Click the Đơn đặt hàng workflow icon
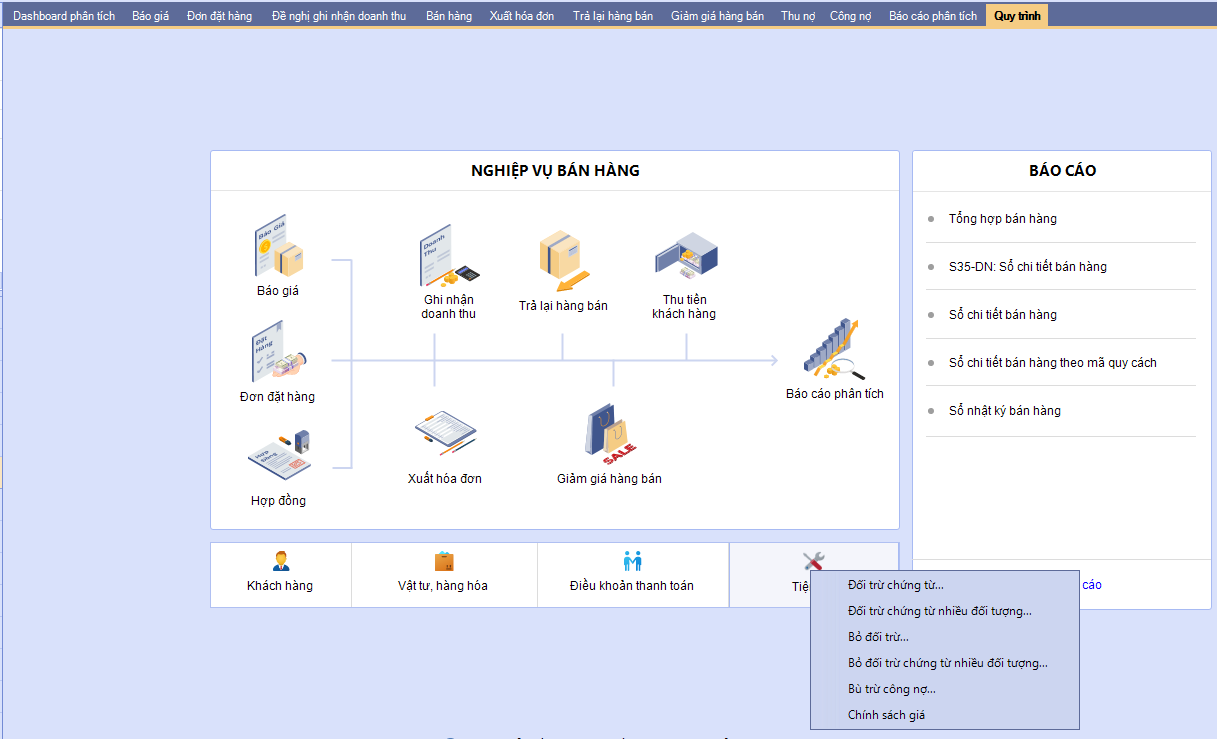1217x739 pixels. [278, 352]
